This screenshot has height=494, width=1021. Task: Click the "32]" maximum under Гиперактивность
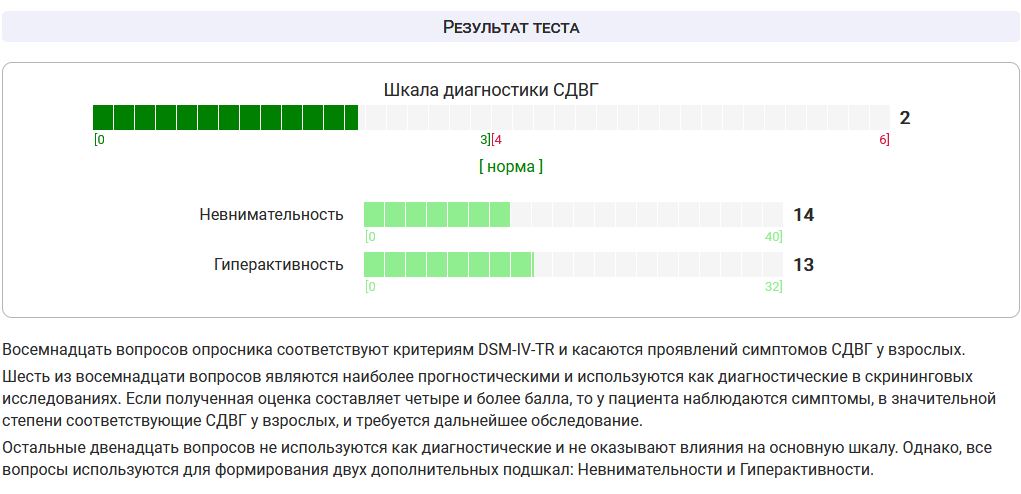click(x=773, y=287)
